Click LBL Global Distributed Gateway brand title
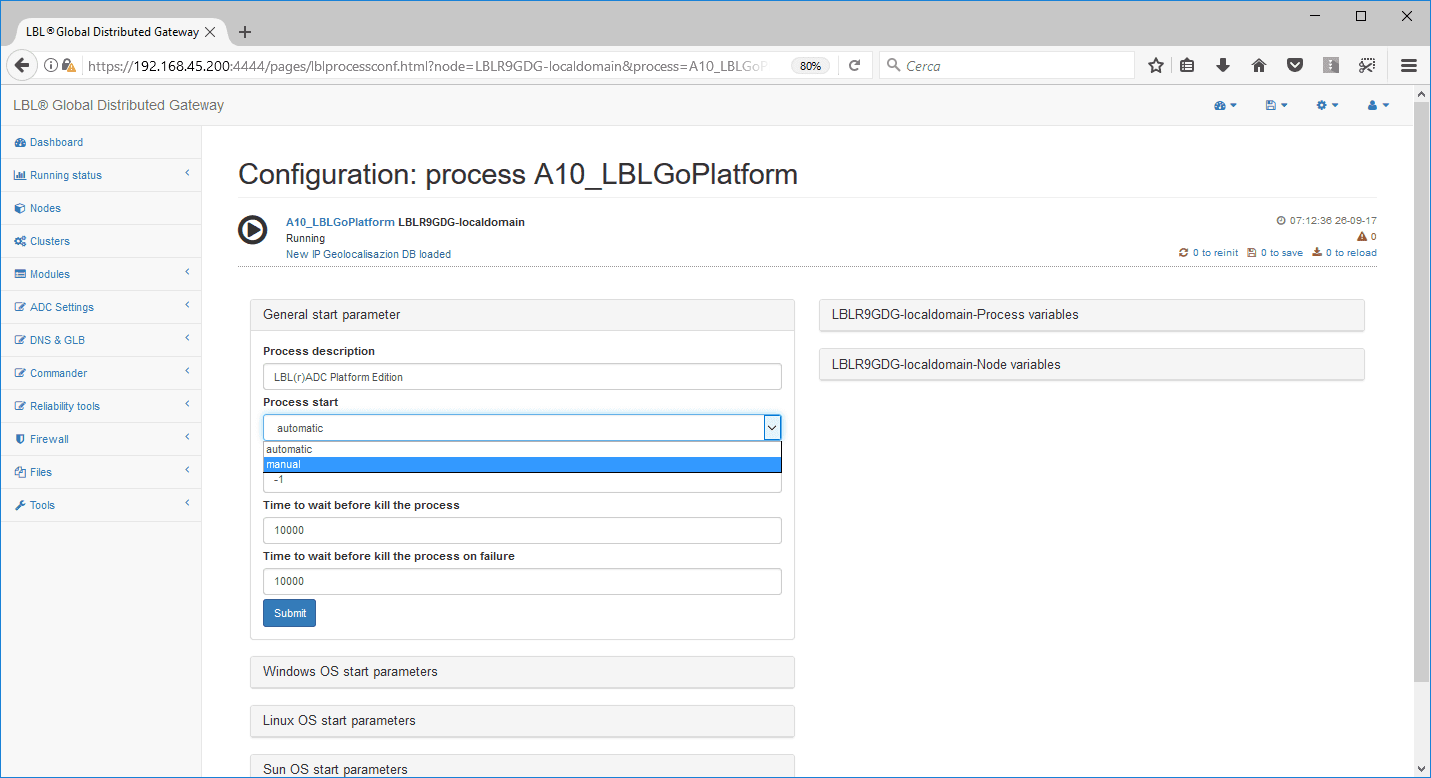The width and height of the screenshot is (1431, 778). tap(119, 105)
